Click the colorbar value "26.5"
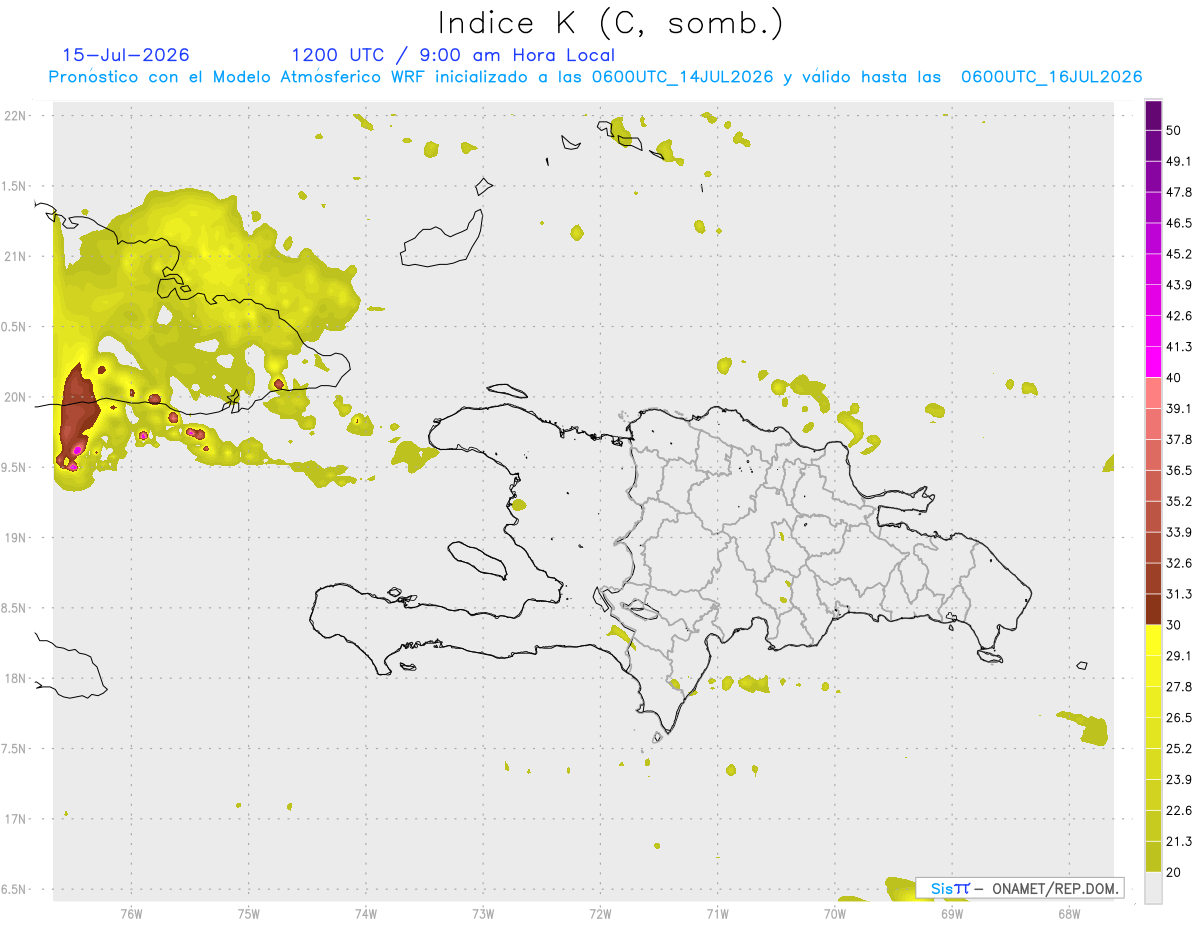This screenshot has height=927, width=1200. point(1178,718)
